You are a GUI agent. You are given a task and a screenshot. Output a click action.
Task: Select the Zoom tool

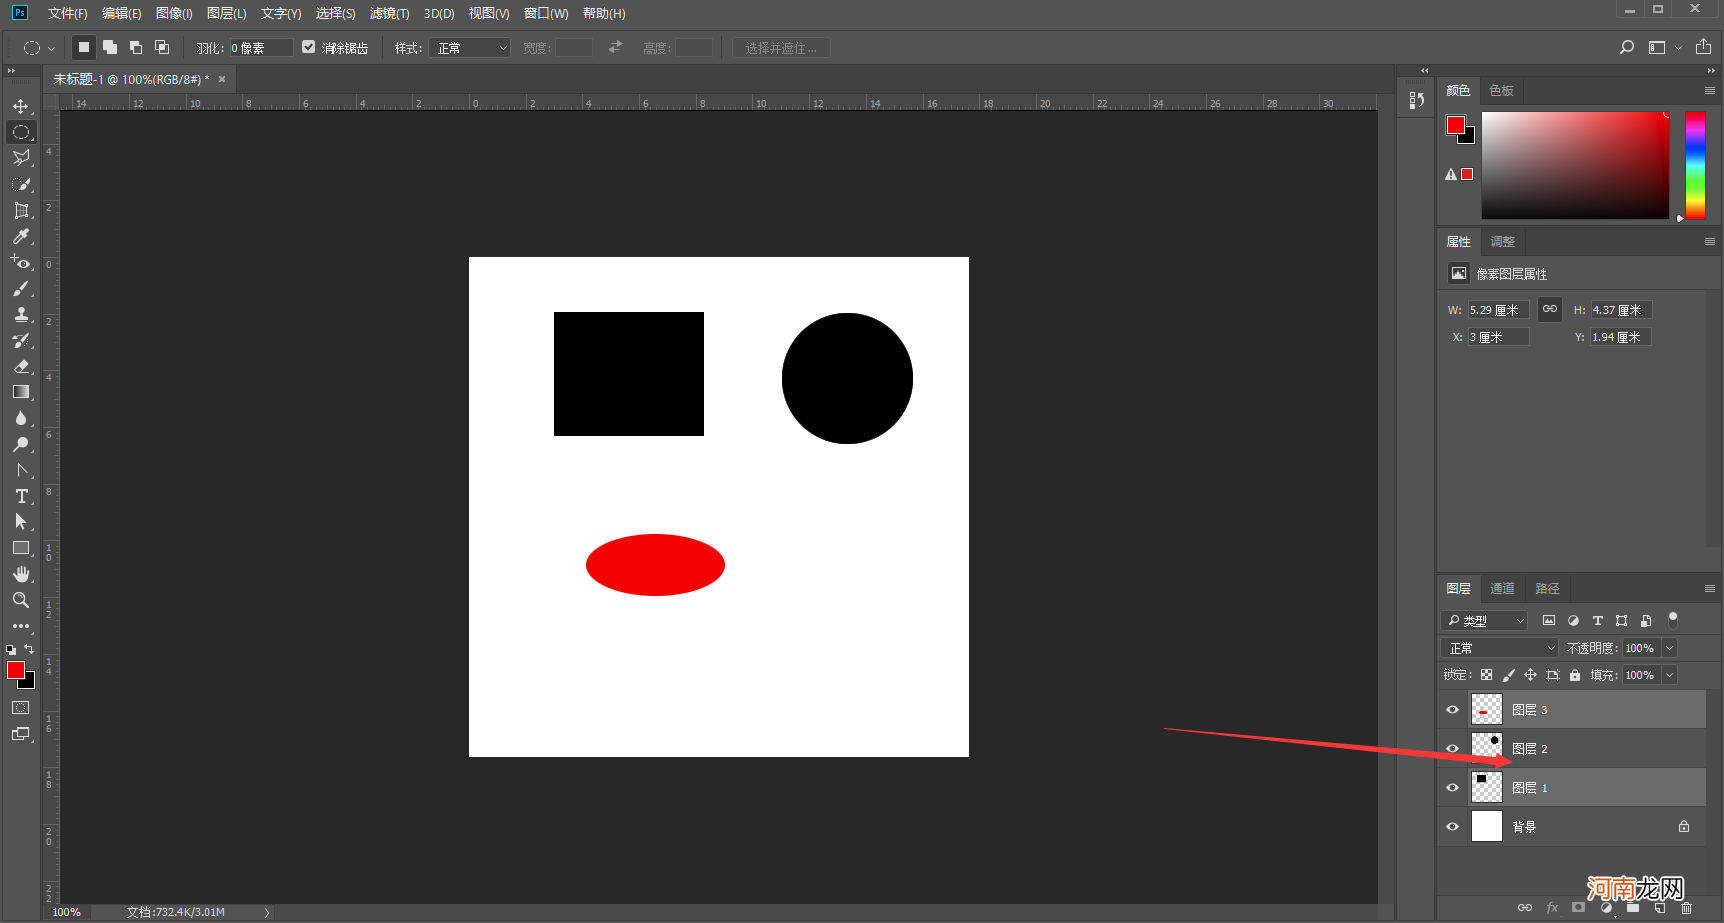[21, 600]
